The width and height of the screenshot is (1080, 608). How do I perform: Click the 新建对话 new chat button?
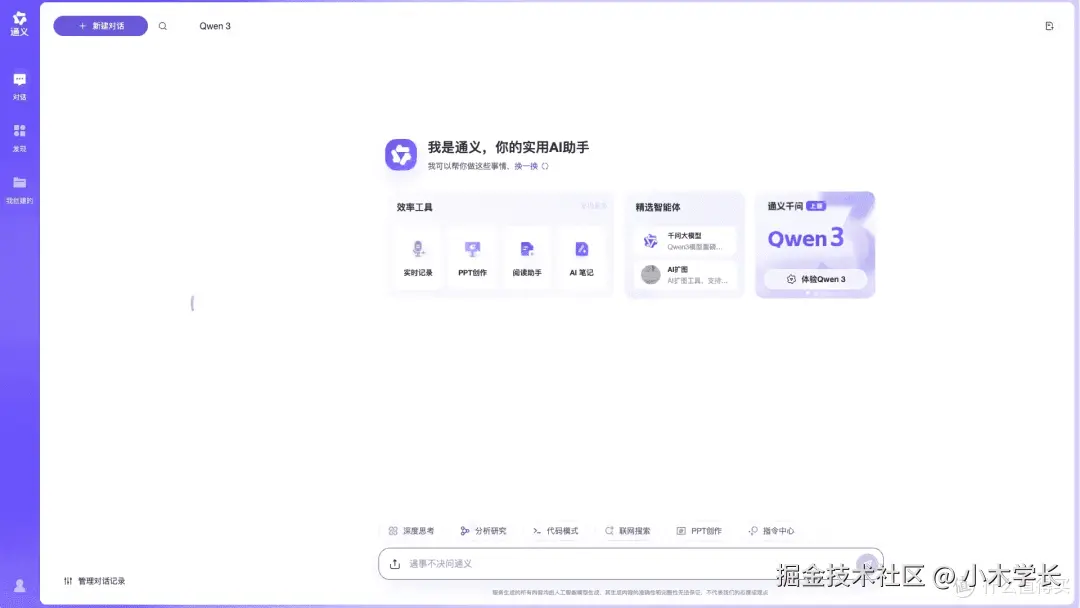point(99,26)
